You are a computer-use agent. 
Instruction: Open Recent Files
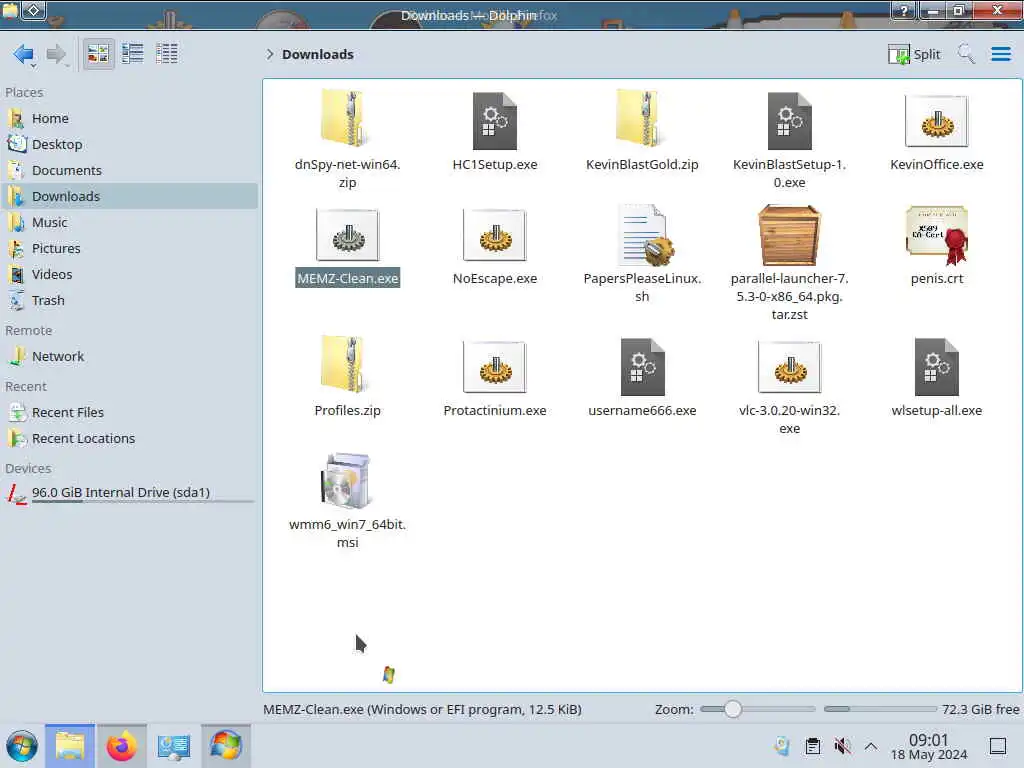point(131,413)
